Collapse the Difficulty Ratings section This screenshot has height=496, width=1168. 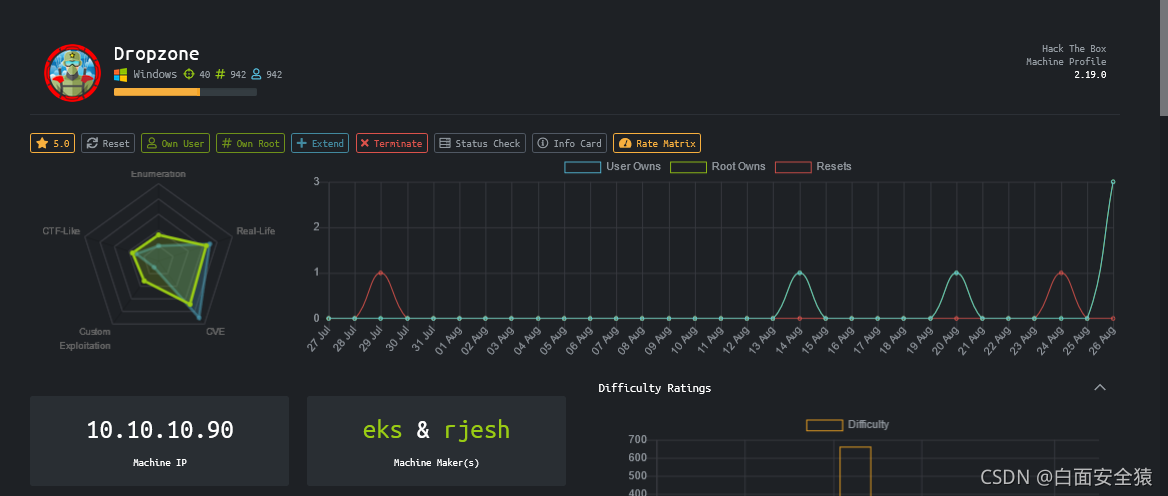(x=1099, y=387)
